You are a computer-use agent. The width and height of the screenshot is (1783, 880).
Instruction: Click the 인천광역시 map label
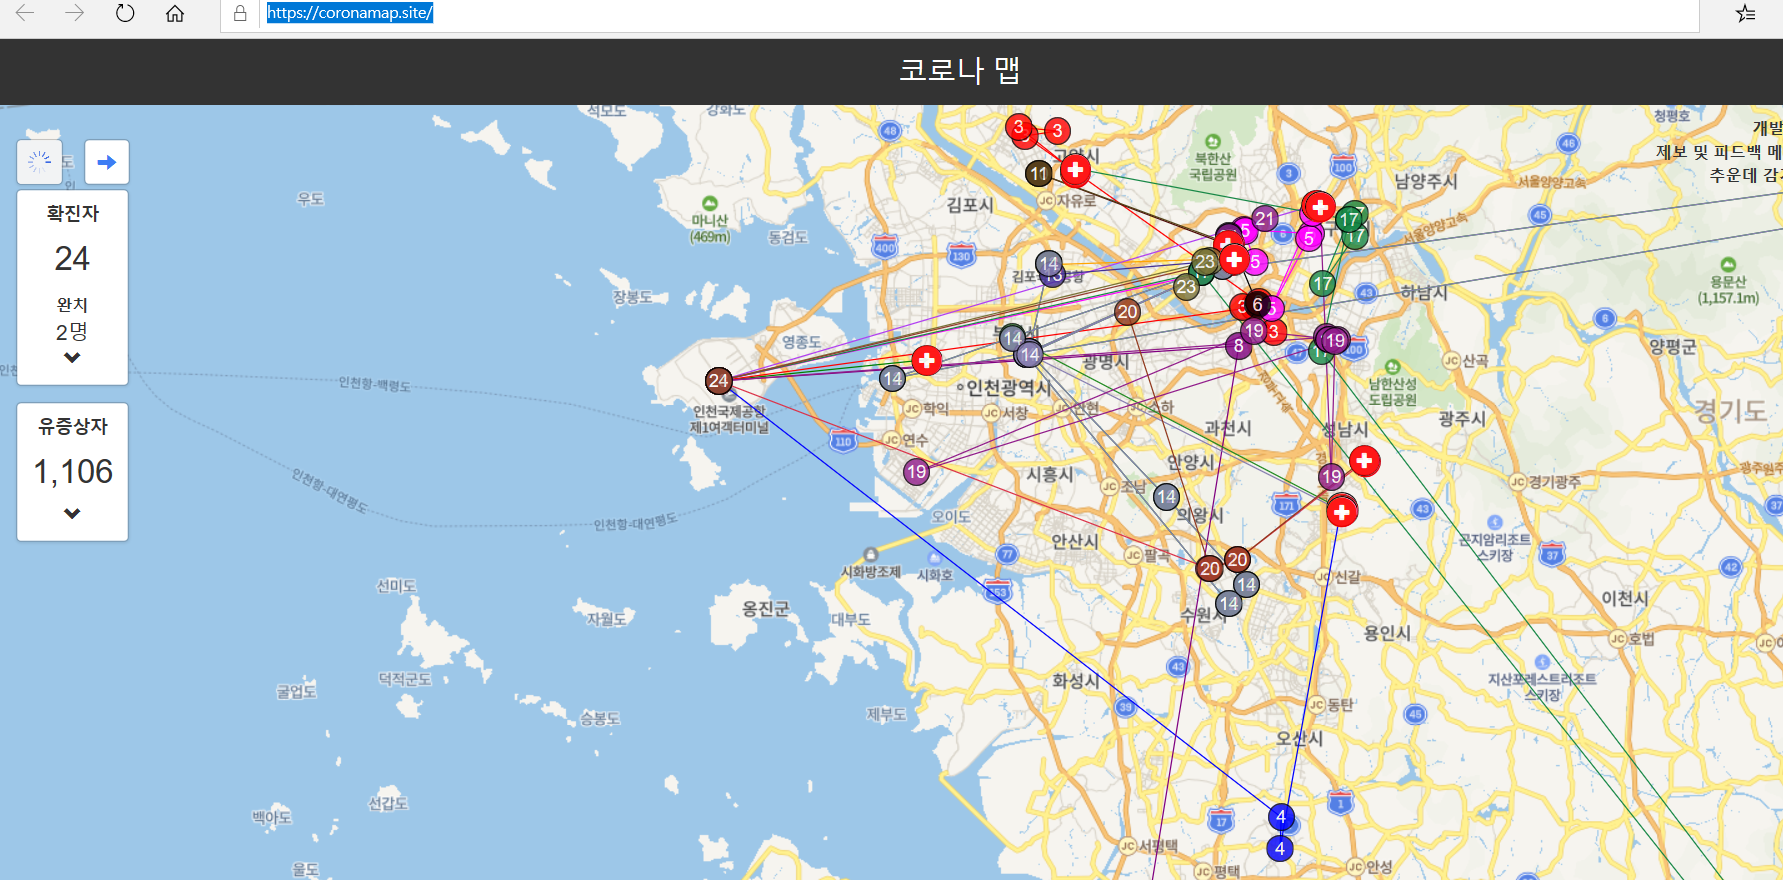(x=1008, y=387)
